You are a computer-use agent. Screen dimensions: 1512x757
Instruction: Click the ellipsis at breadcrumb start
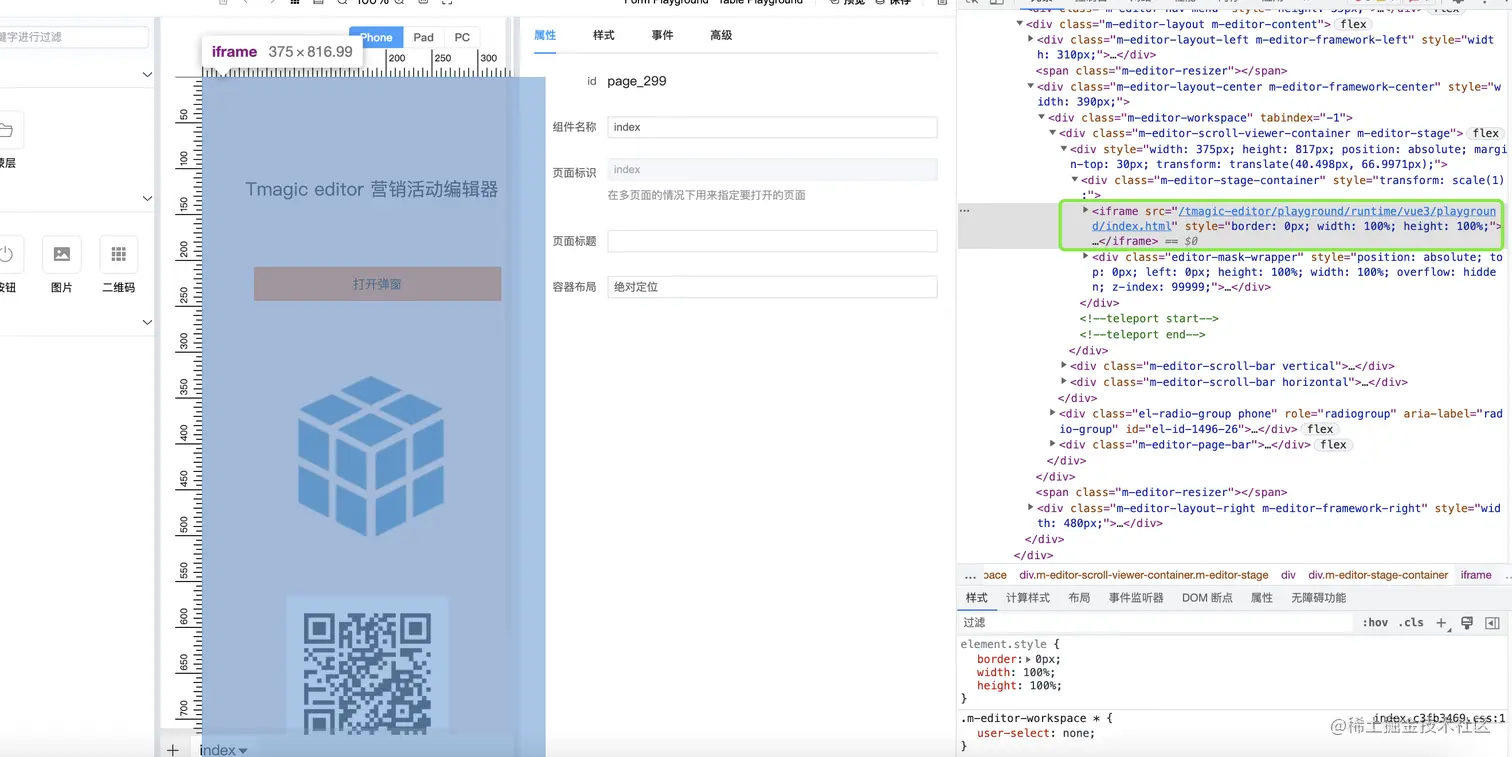click(x=970, y=575)
